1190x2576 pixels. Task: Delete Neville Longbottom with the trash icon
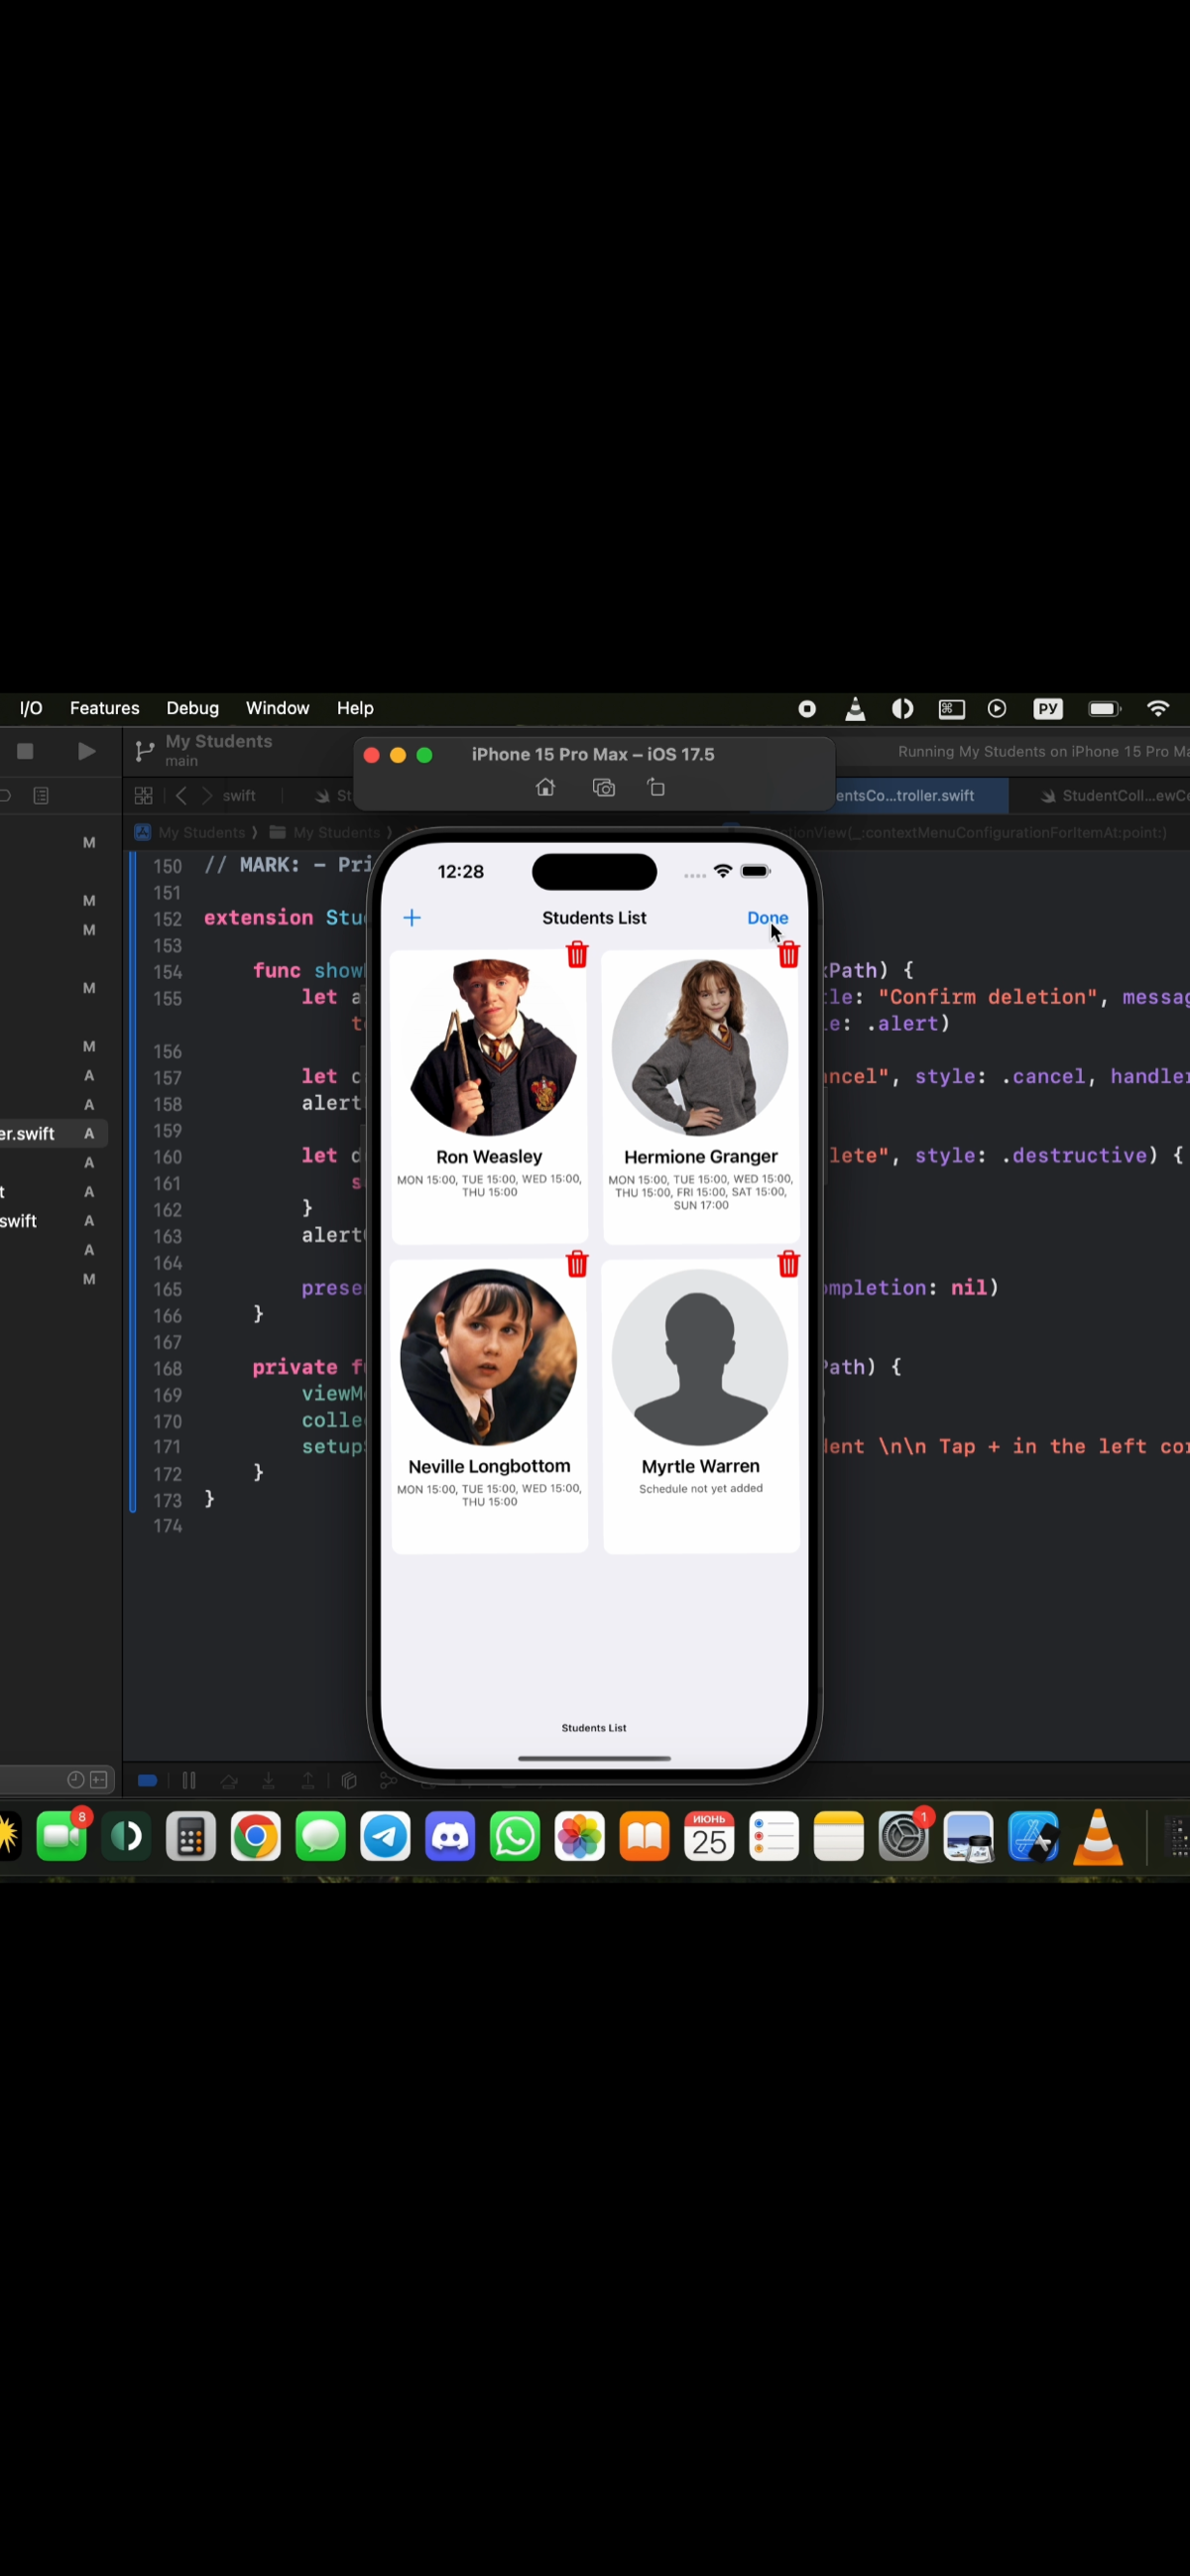coord(577,1264)
